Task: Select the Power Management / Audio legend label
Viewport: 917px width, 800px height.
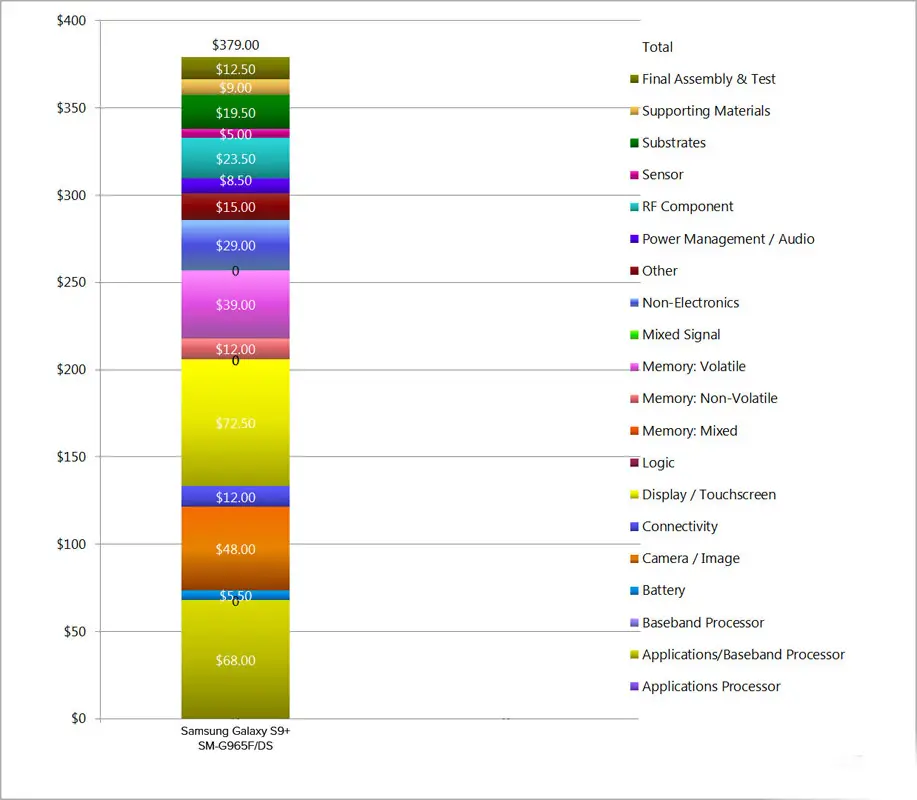Action: (728, 239)
